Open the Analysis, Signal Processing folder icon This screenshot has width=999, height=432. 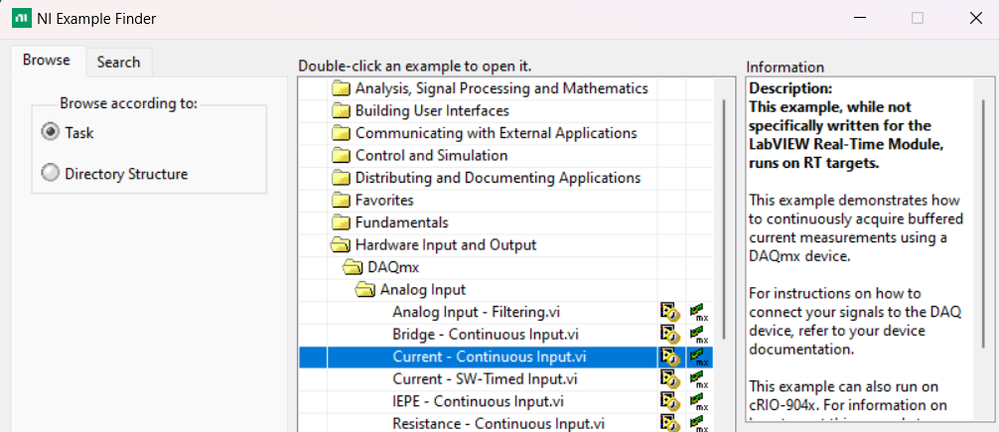(x=341, y=89)
